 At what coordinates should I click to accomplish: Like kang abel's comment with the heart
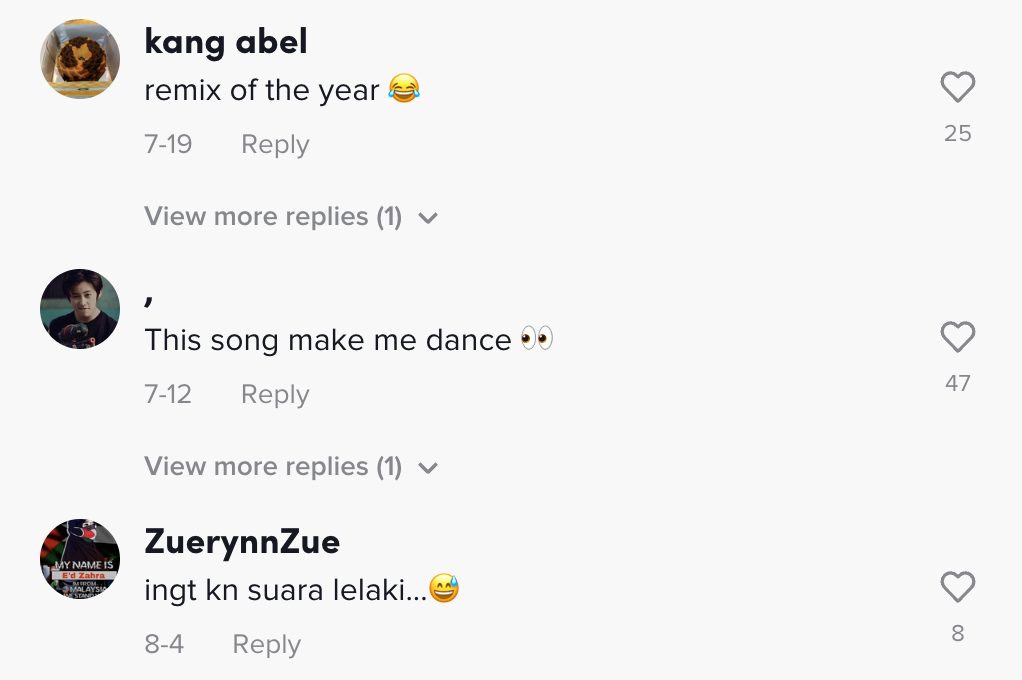[x=957, y=88]
